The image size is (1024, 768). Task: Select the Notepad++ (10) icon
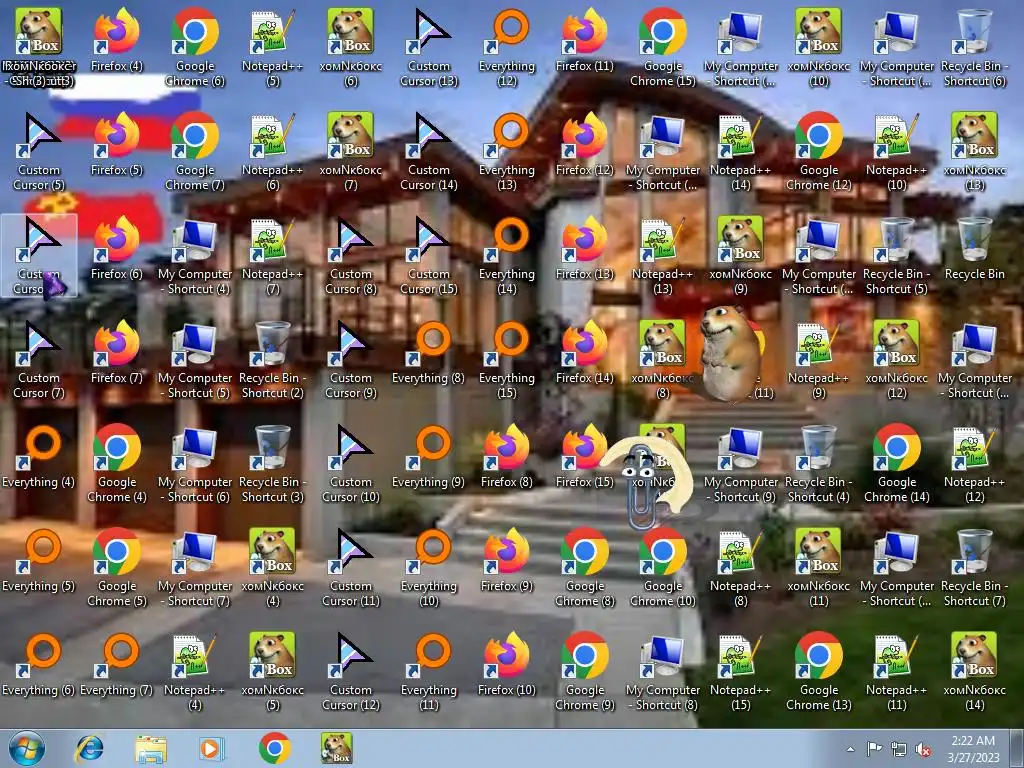[x=897, y=151]
